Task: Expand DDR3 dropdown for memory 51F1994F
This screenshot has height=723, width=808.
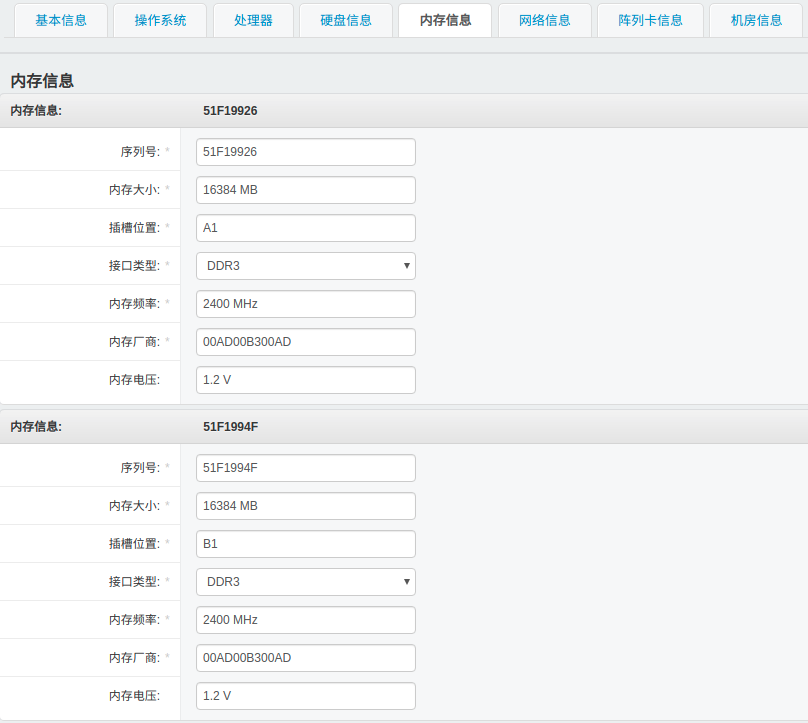Action: 305,581
